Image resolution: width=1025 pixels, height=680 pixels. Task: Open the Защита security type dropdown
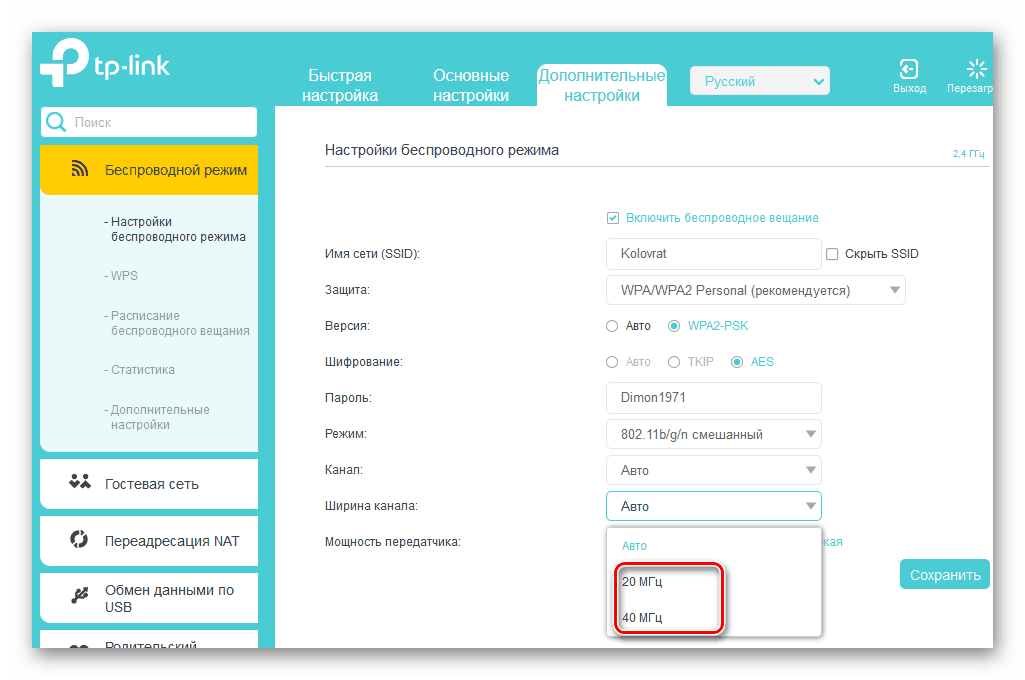tap(756, 290)
